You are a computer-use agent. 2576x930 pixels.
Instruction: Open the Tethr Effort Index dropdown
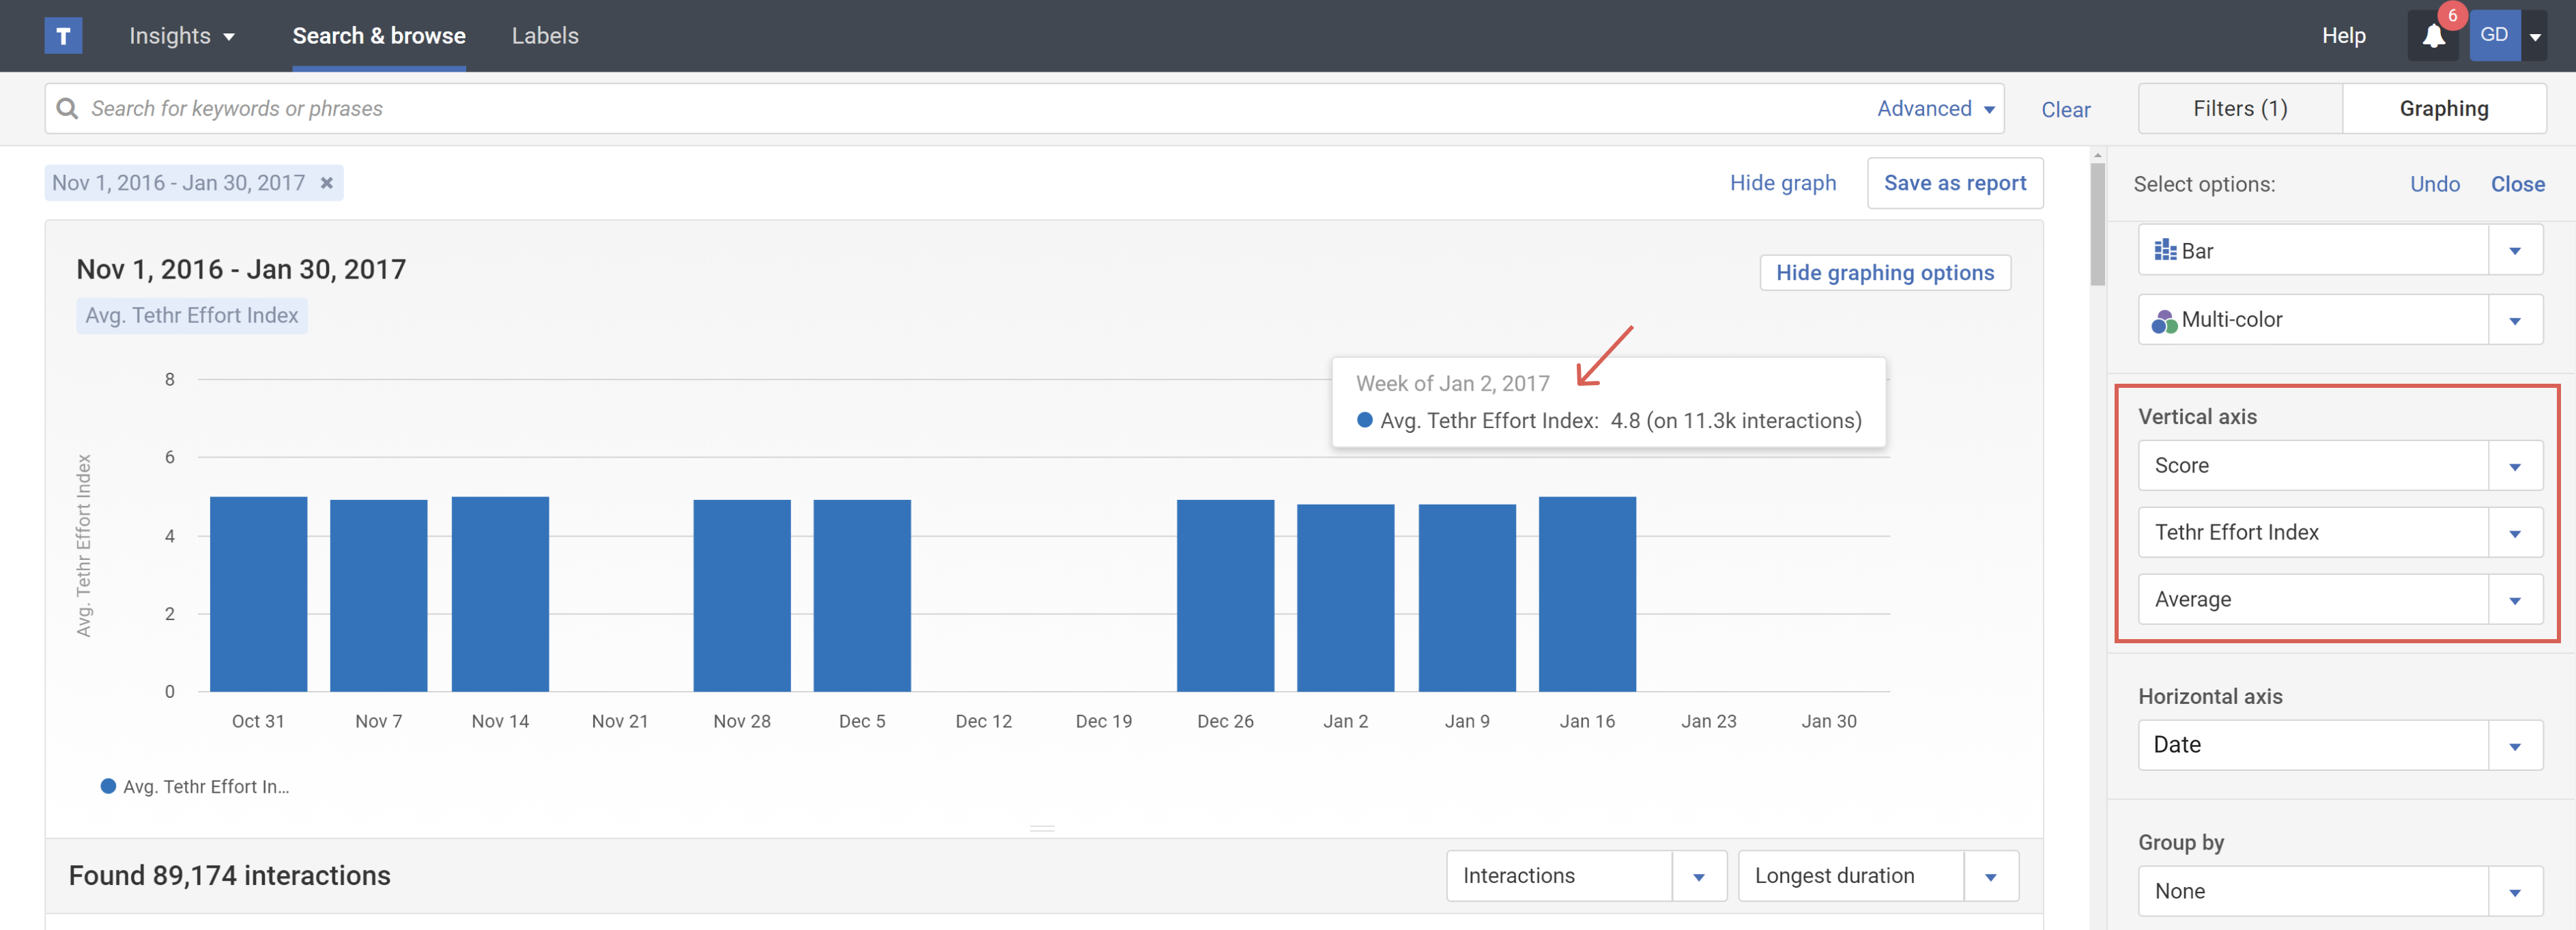(2339, 533)
